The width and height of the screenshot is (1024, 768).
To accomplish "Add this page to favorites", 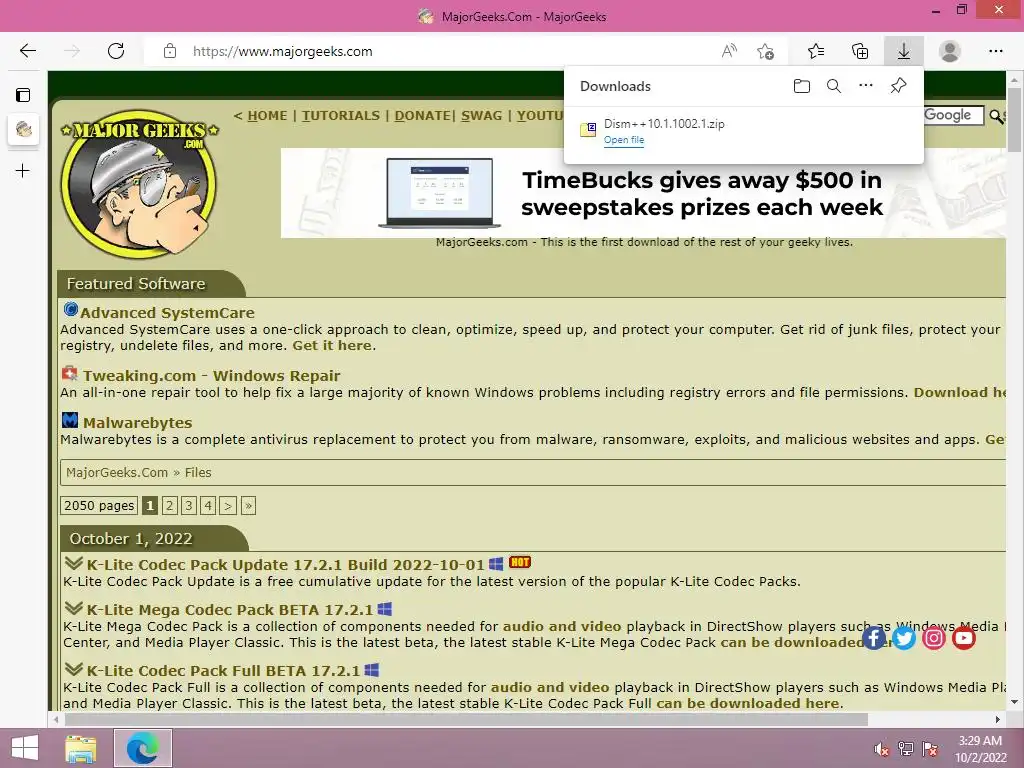I will tap(765, 51).
